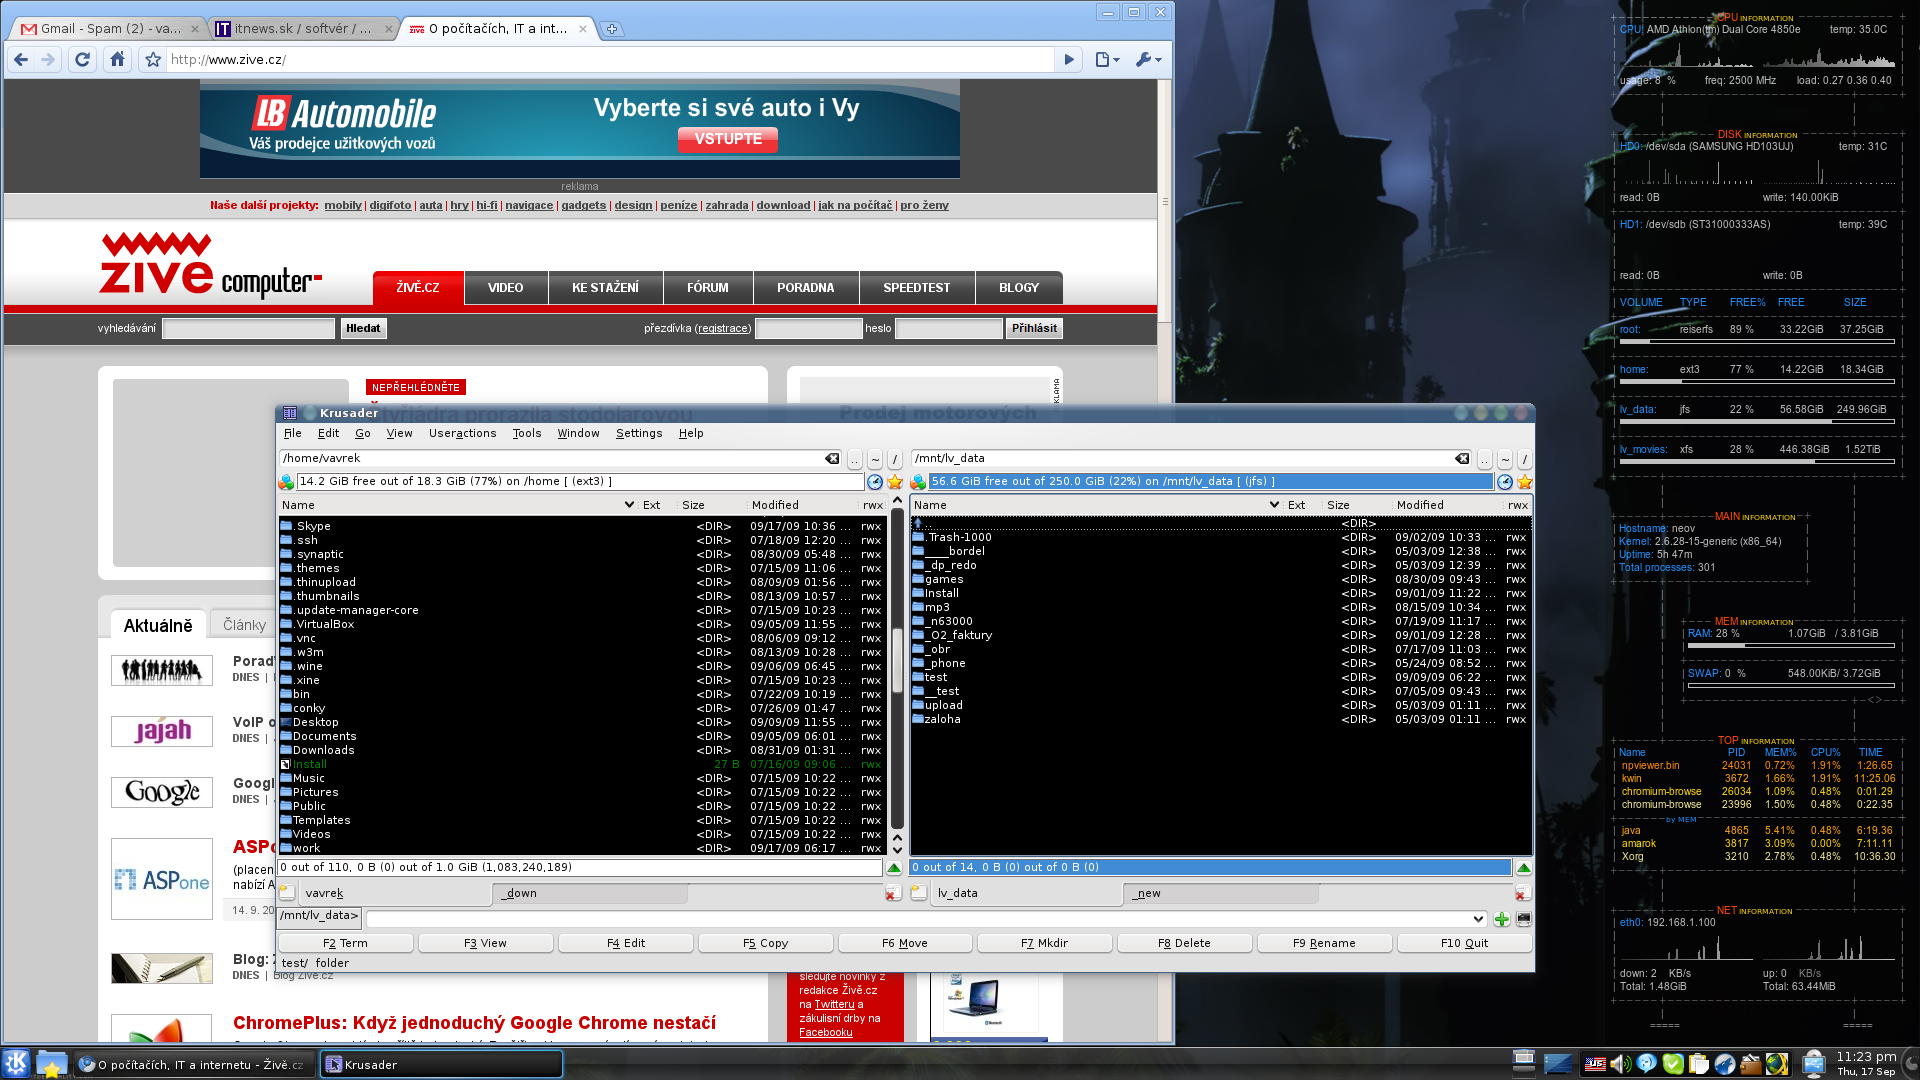1920x1080 pixels.
Task: Open media list button in right panel
Action: (918, 482)
